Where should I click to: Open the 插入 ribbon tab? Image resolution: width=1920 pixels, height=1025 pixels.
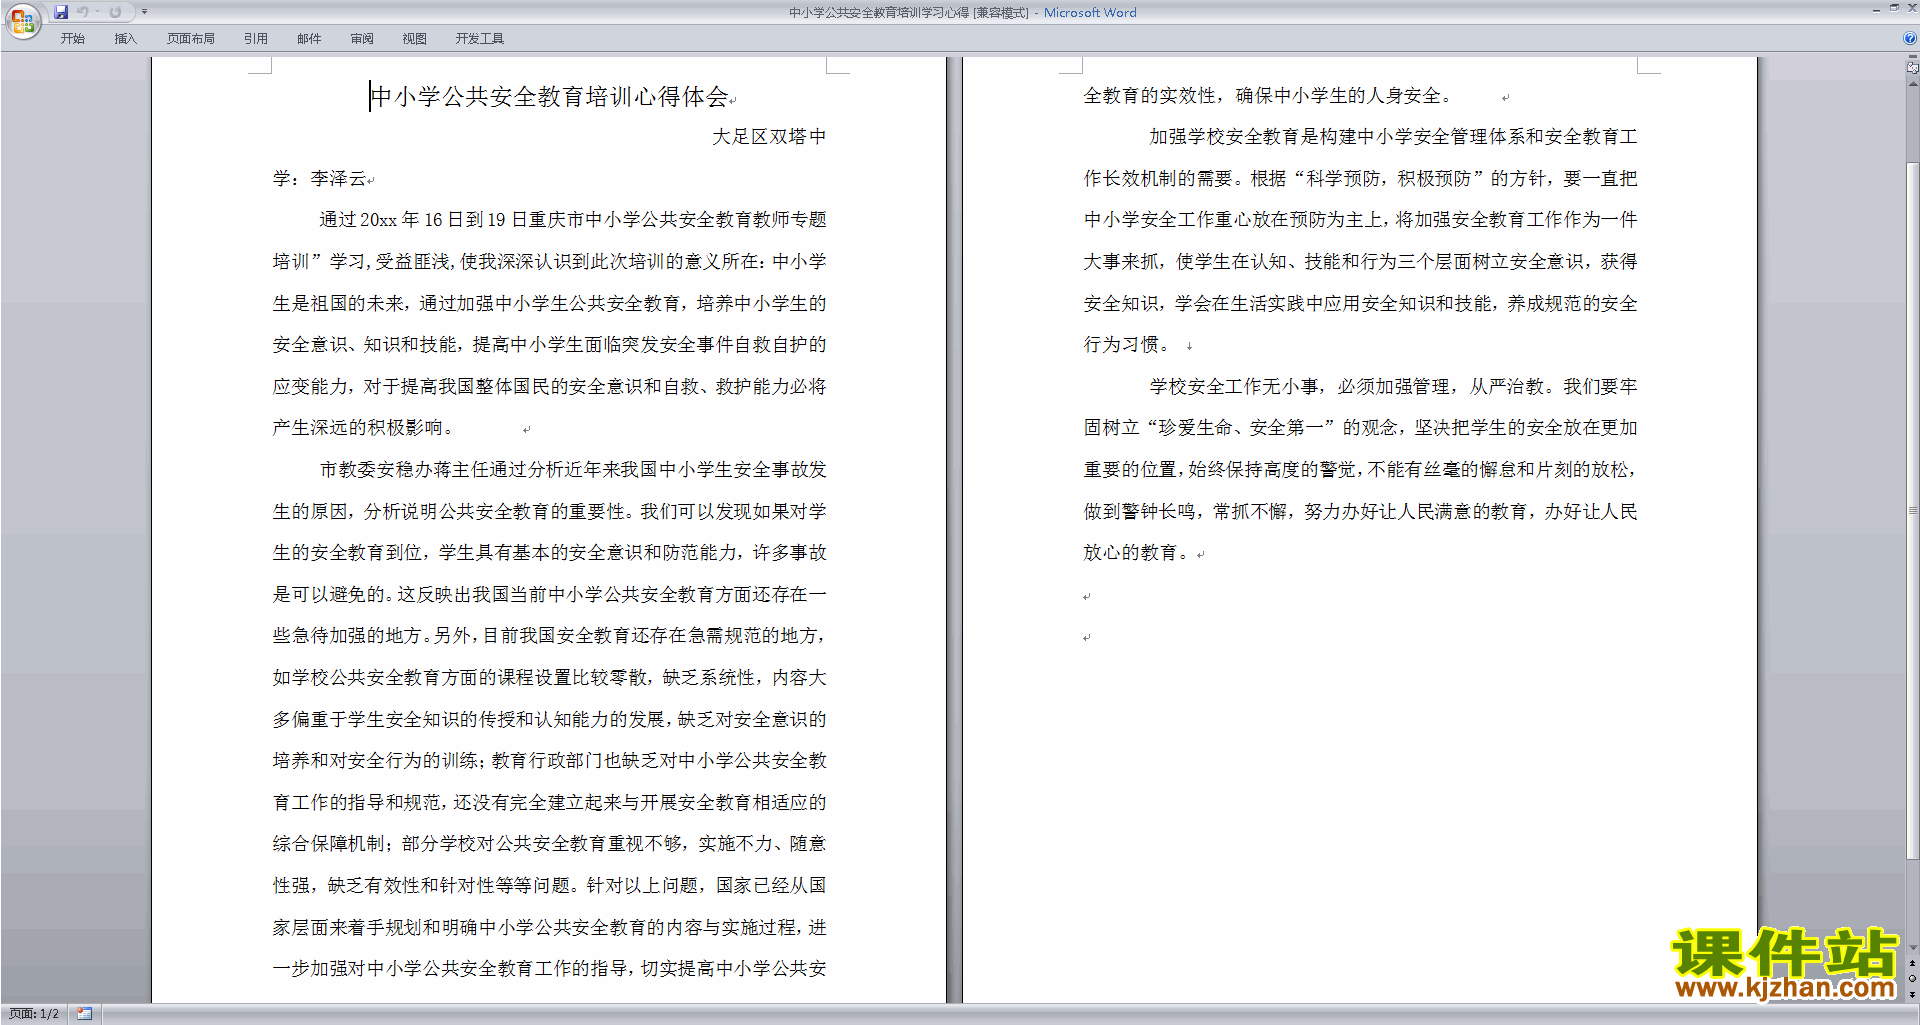125,39
